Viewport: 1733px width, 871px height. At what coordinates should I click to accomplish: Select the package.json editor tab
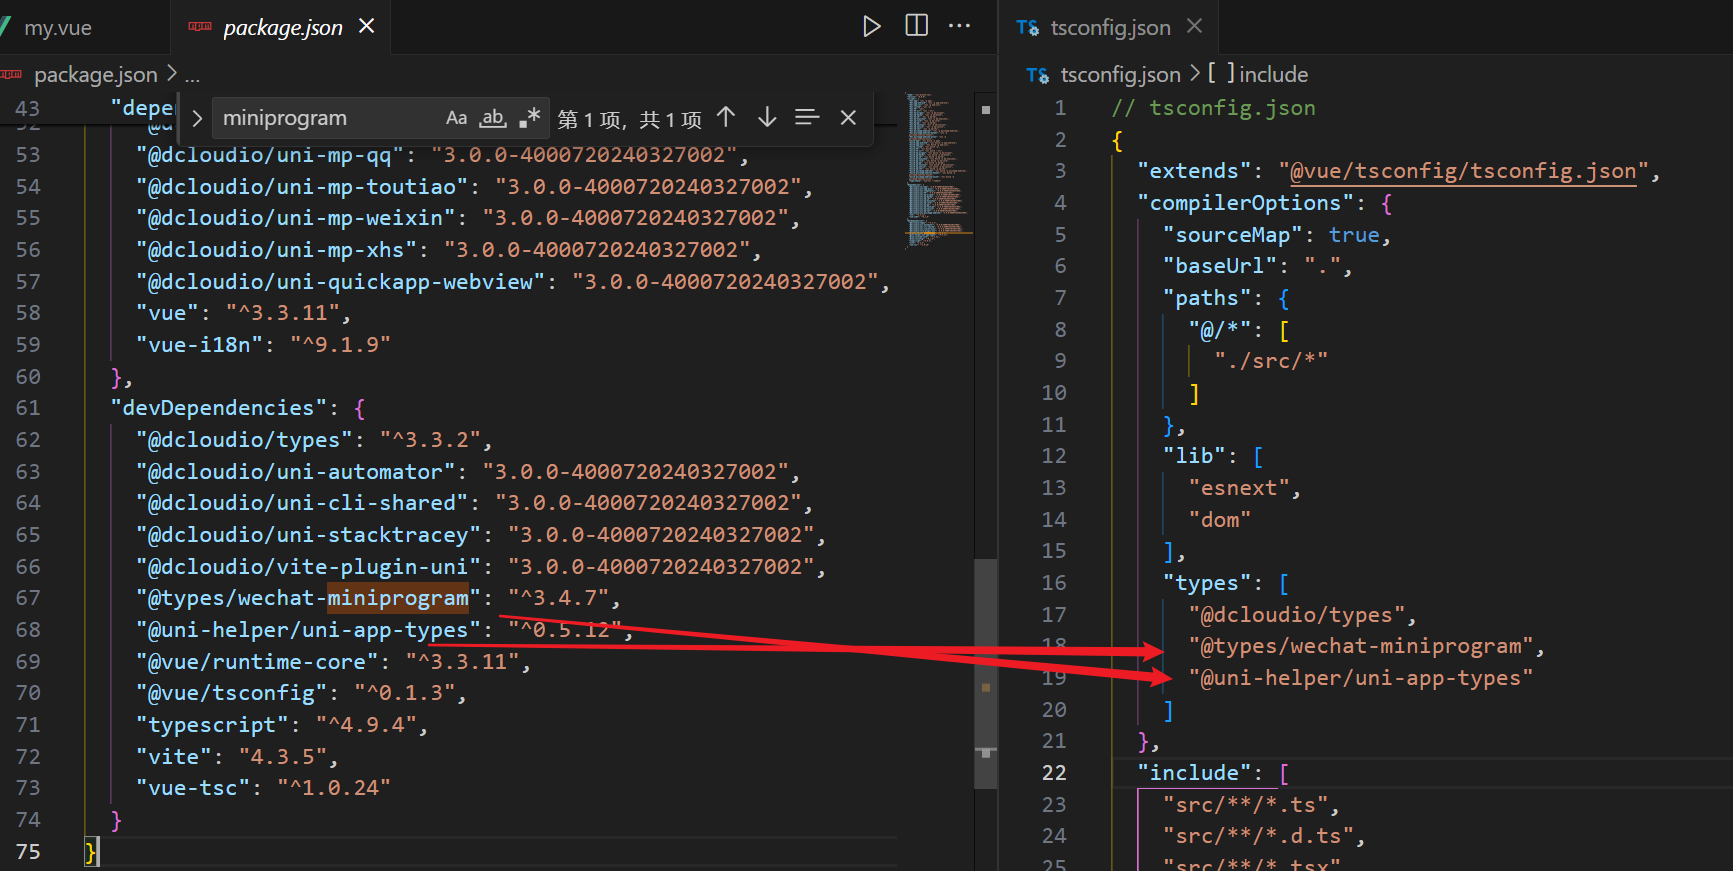click(282, 28)
